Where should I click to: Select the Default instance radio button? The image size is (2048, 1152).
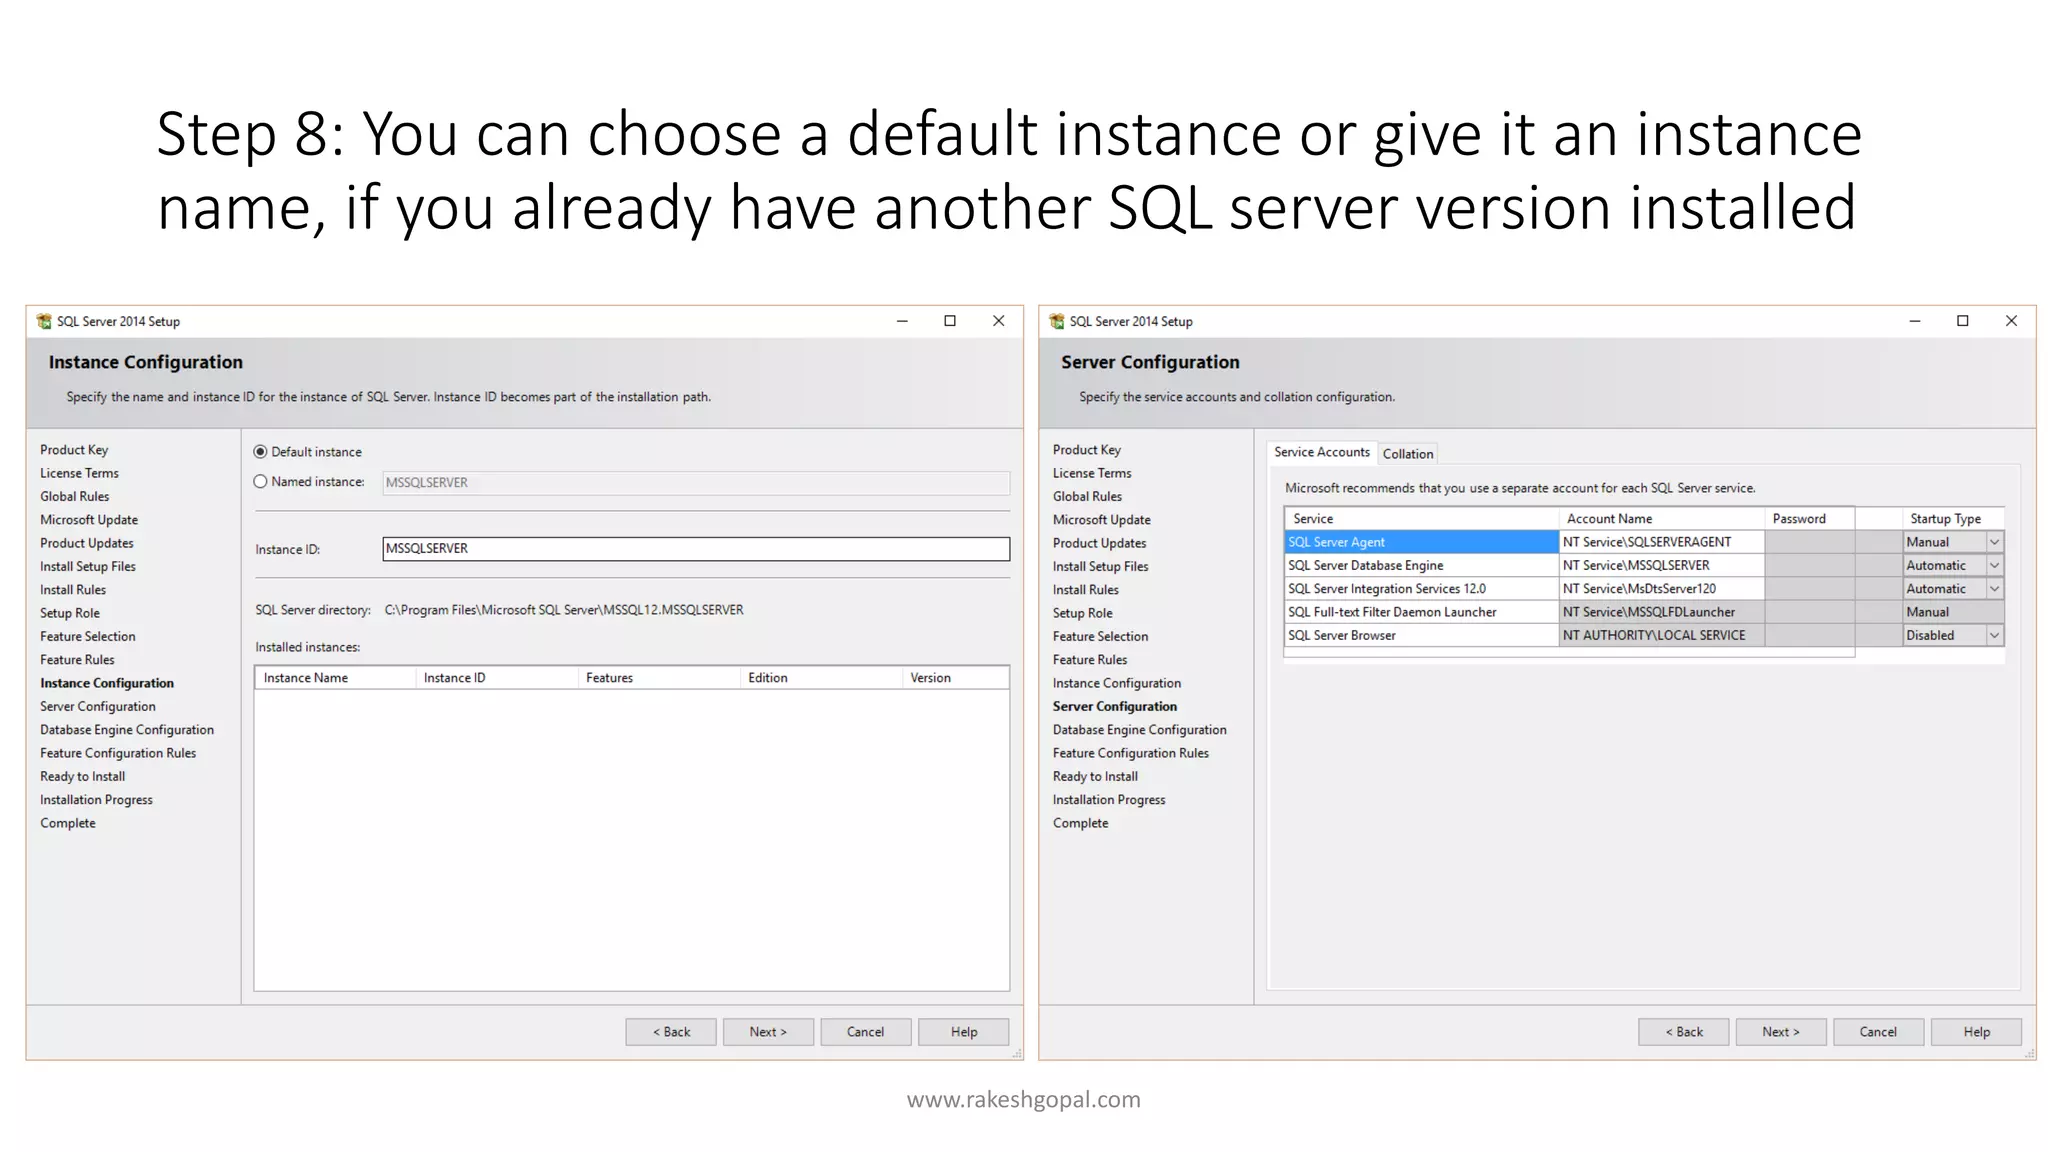tap(261, 452)
